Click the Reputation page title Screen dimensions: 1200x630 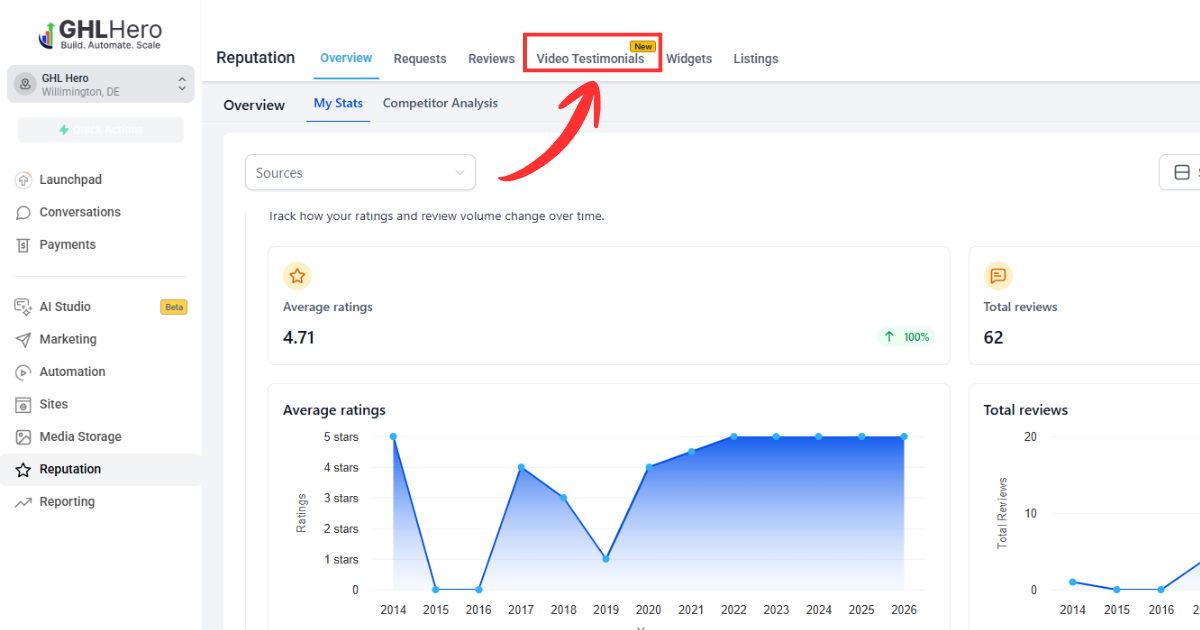[256, 58]
